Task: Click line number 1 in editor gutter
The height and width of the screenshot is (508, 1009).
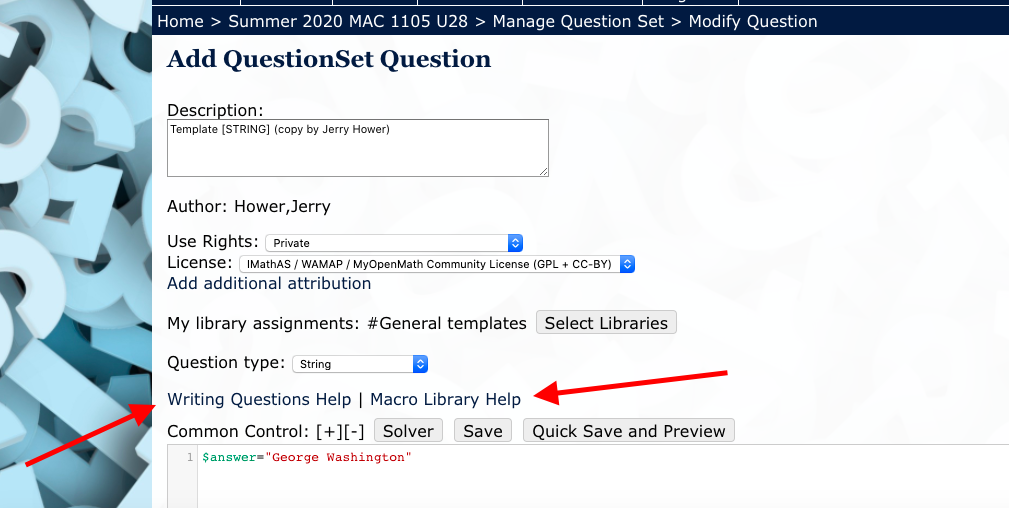Action: pos(188,457)
